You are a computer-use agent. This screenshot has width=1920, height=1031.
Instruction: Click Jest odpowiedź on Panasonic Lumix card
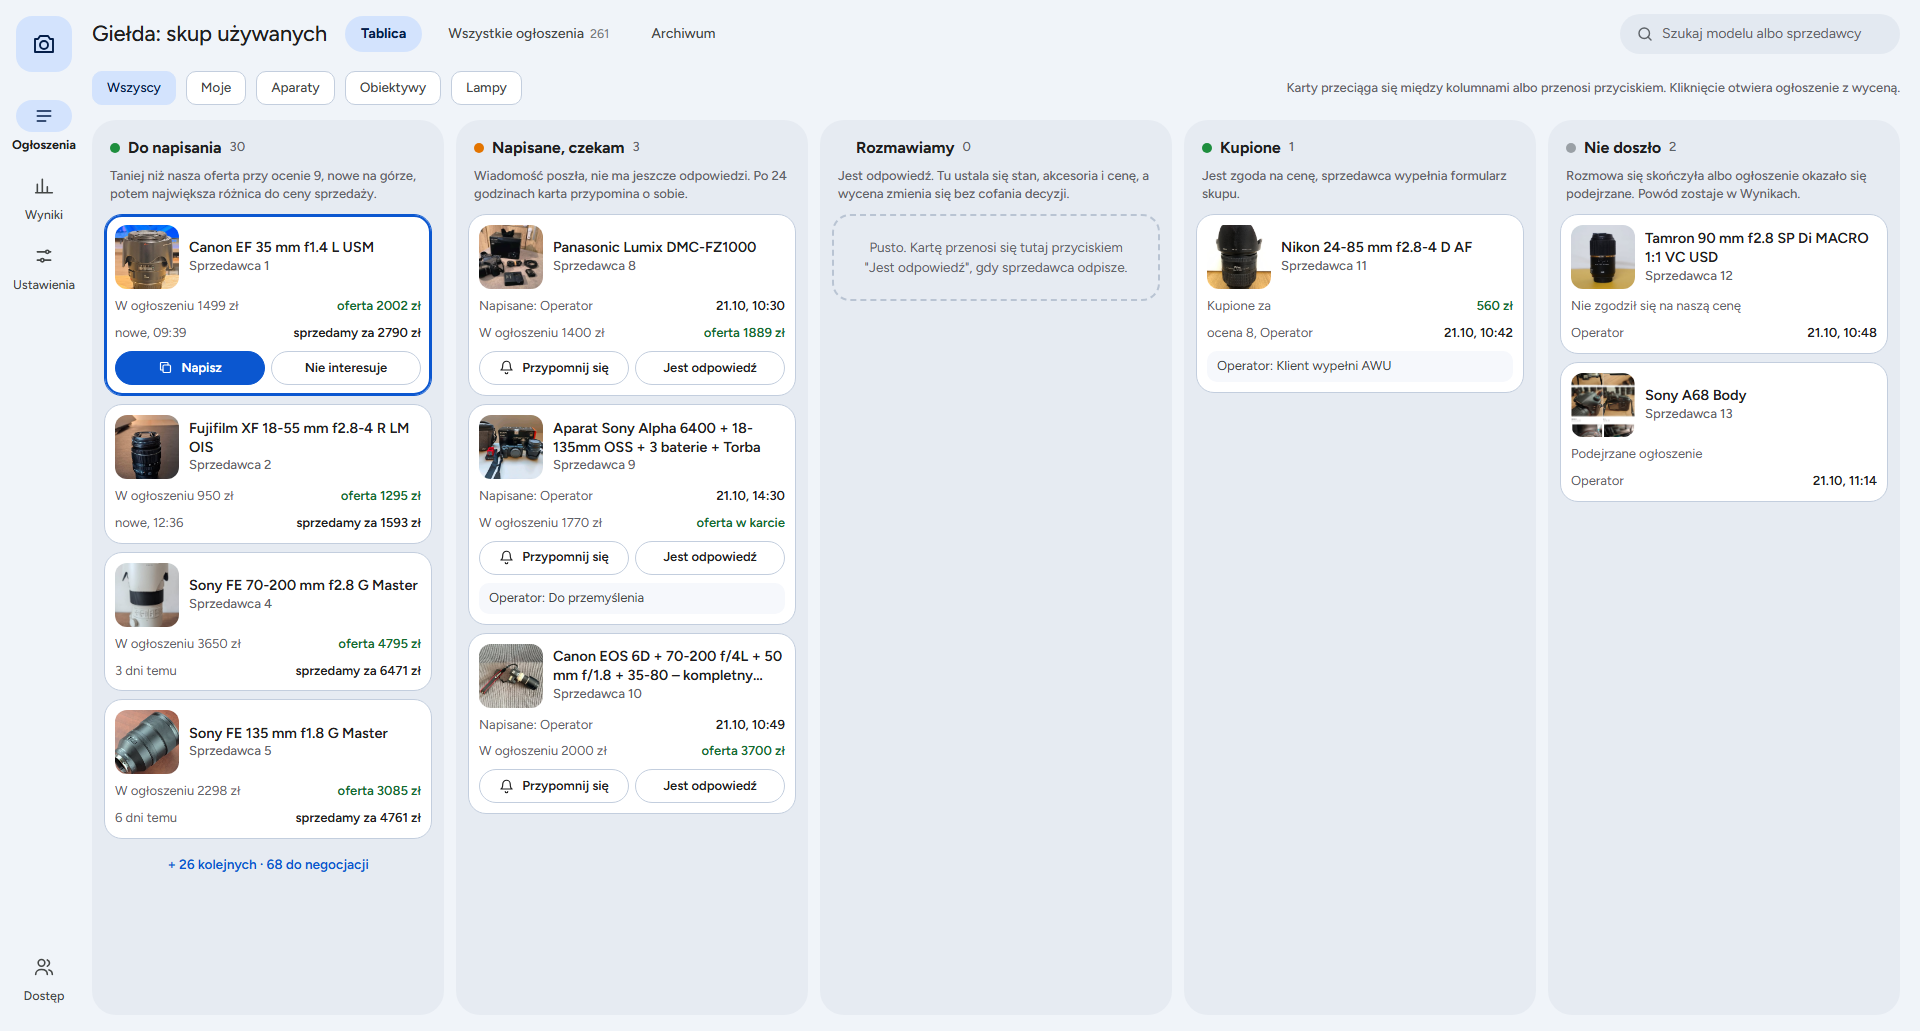710,368
